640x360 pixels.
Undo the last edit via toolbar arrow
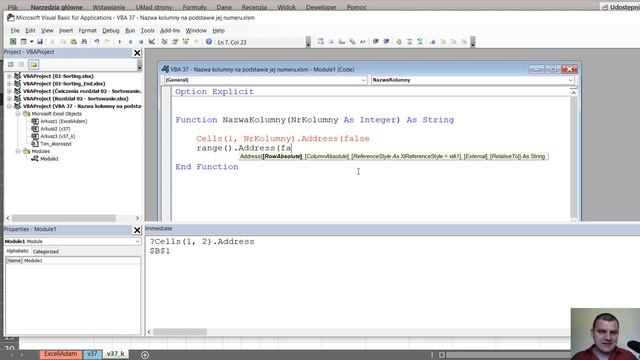click(x=97, y=42)
